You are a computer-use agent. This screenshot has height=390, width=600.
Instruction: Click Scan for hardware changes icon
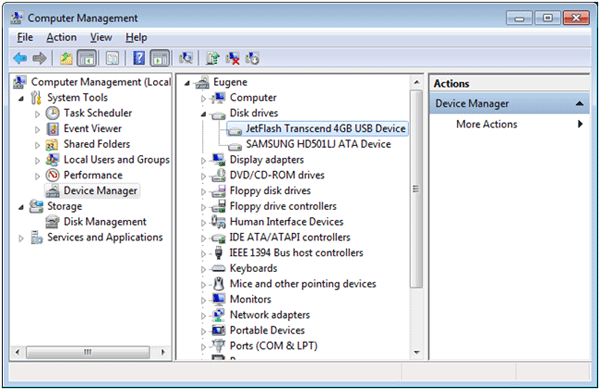coord(186,58)
